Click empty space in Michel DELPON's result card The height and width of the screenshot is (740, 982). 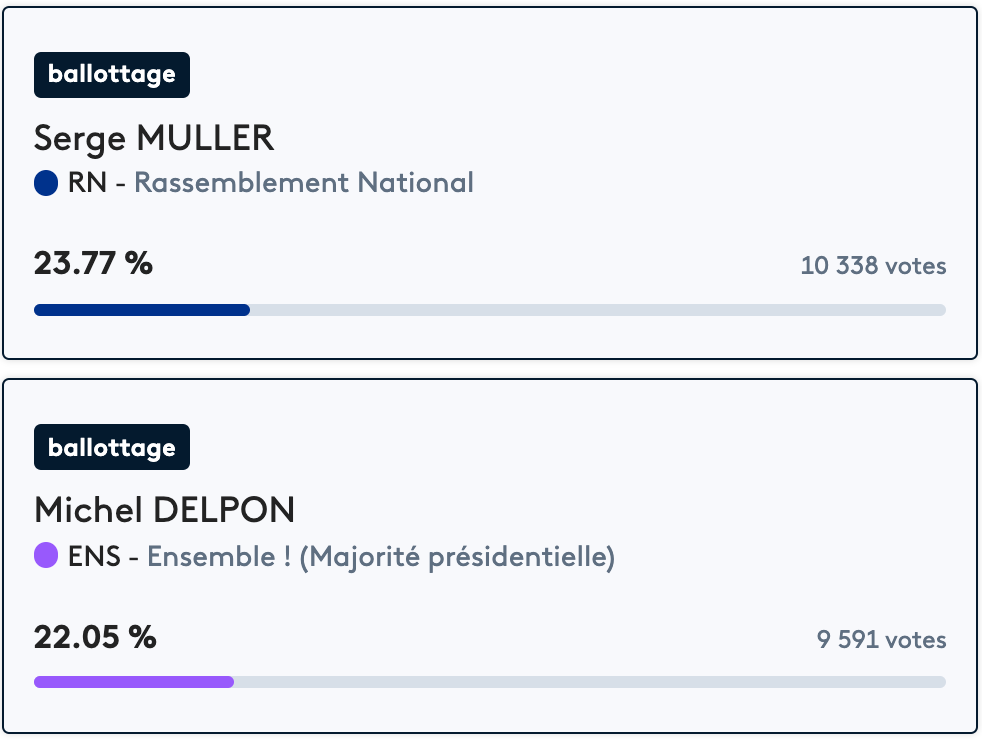[x=650, y=470]
